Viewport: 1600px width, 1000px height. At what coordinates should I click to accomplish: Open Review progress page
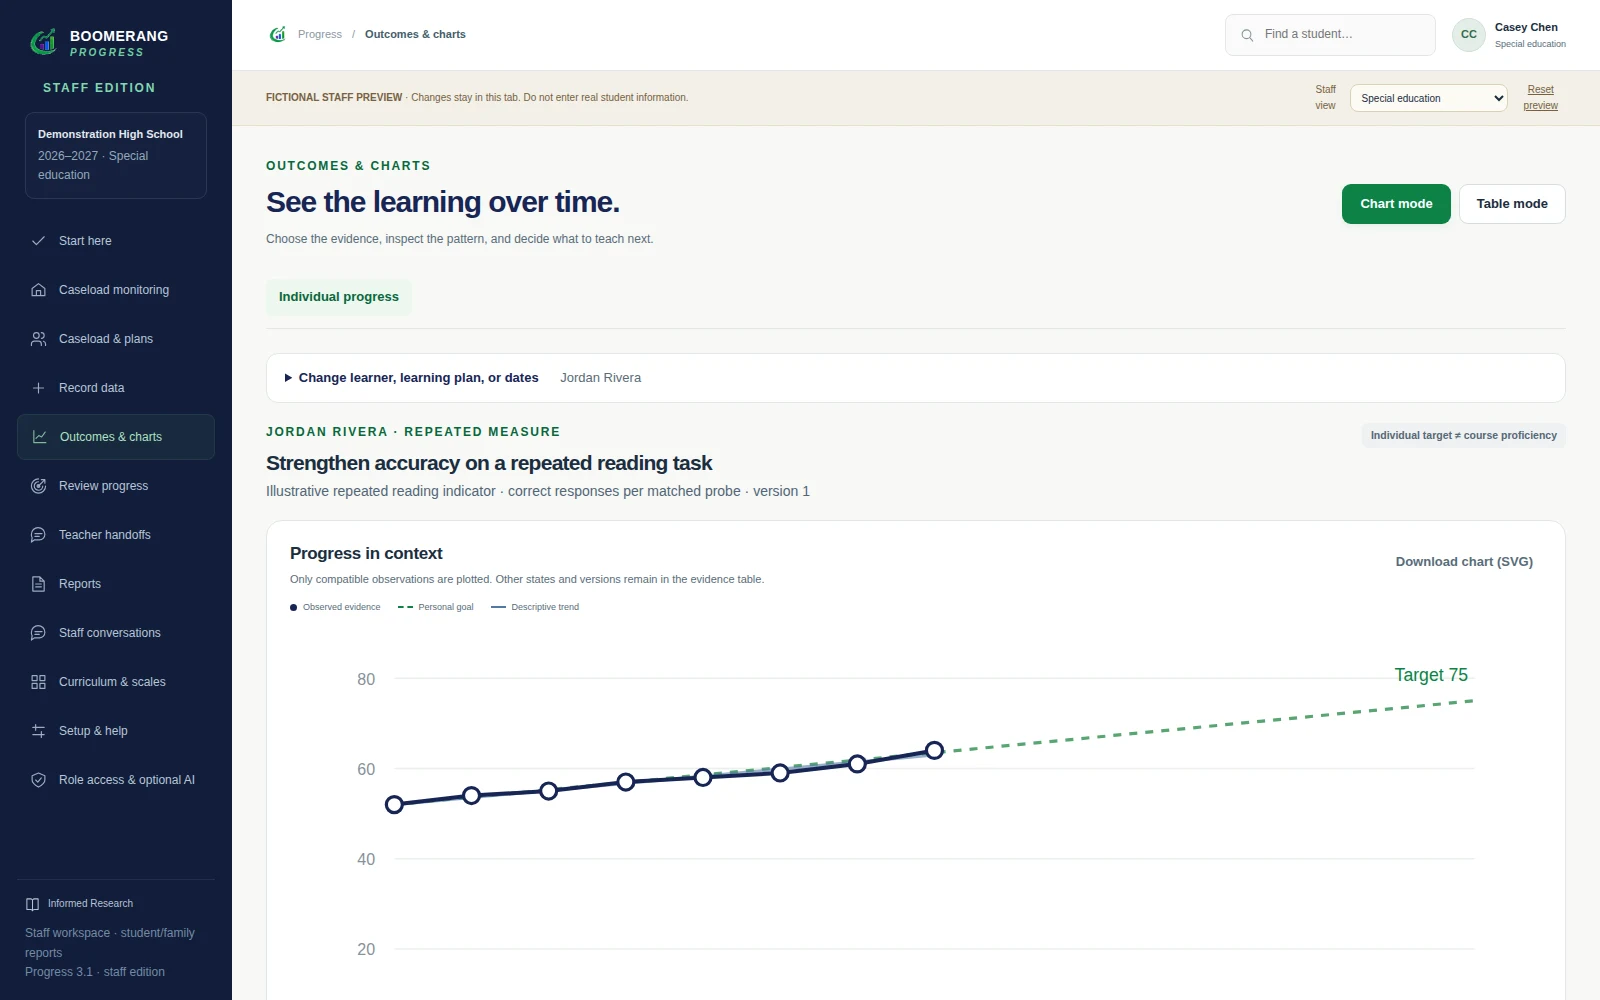click(x=116, y=486)
